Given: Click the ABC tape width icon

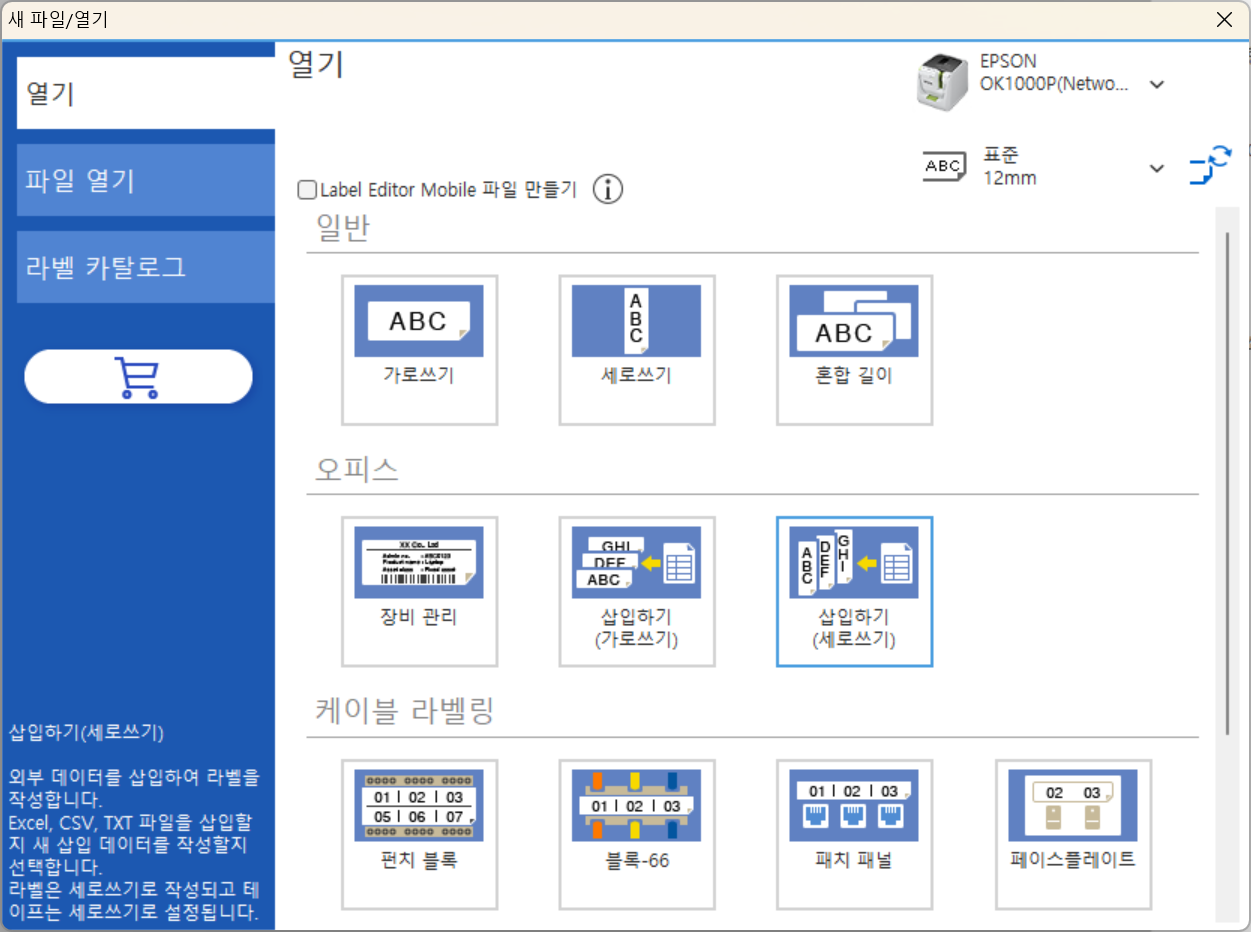Looking at the screenshot, I should [944, 166].
